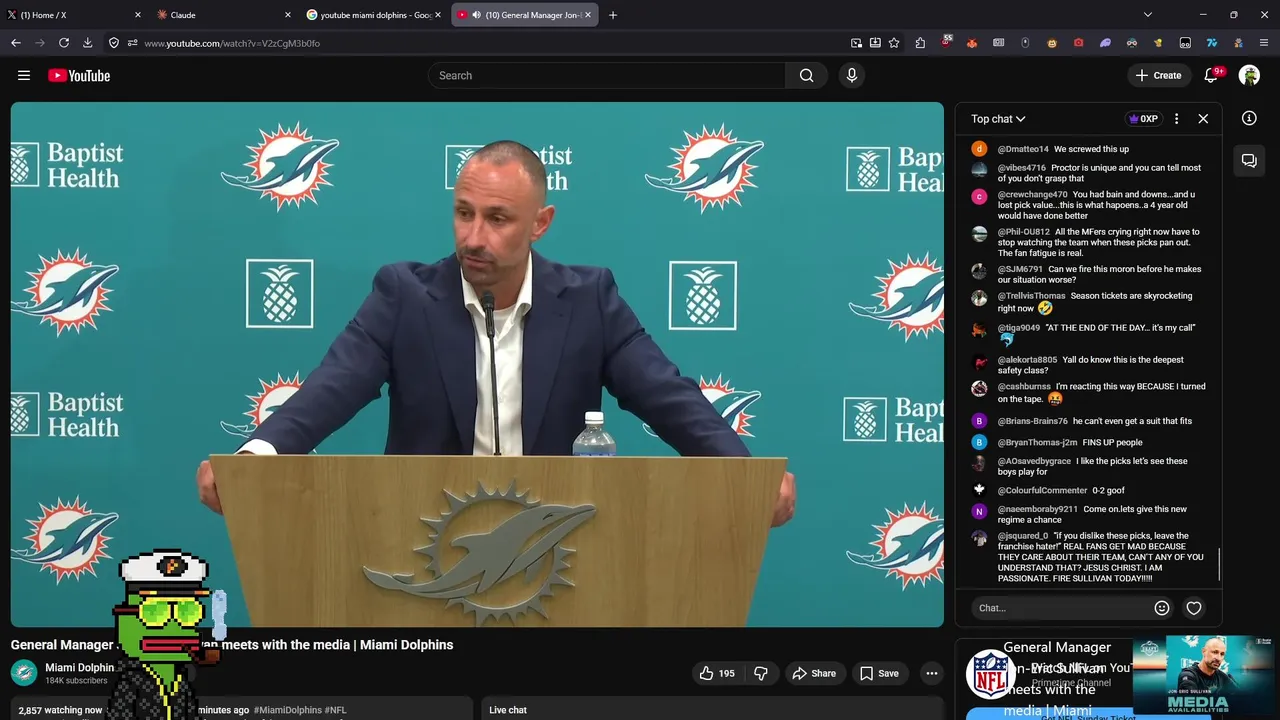Click the monkey extension icon
Screen dimensions: 1280x720
pos(1052,43)
